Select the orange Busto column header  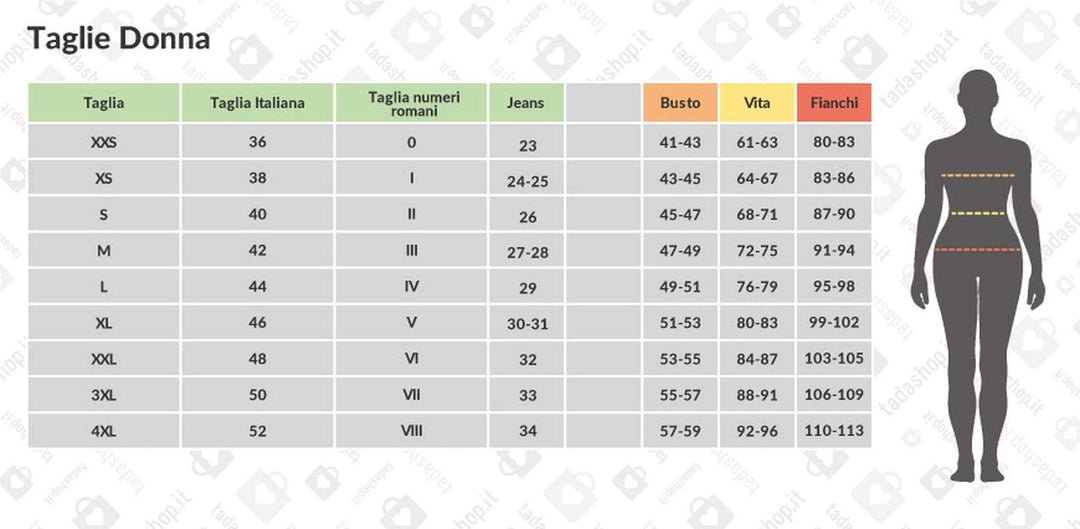pyautogui.click(x=680, y=103)
